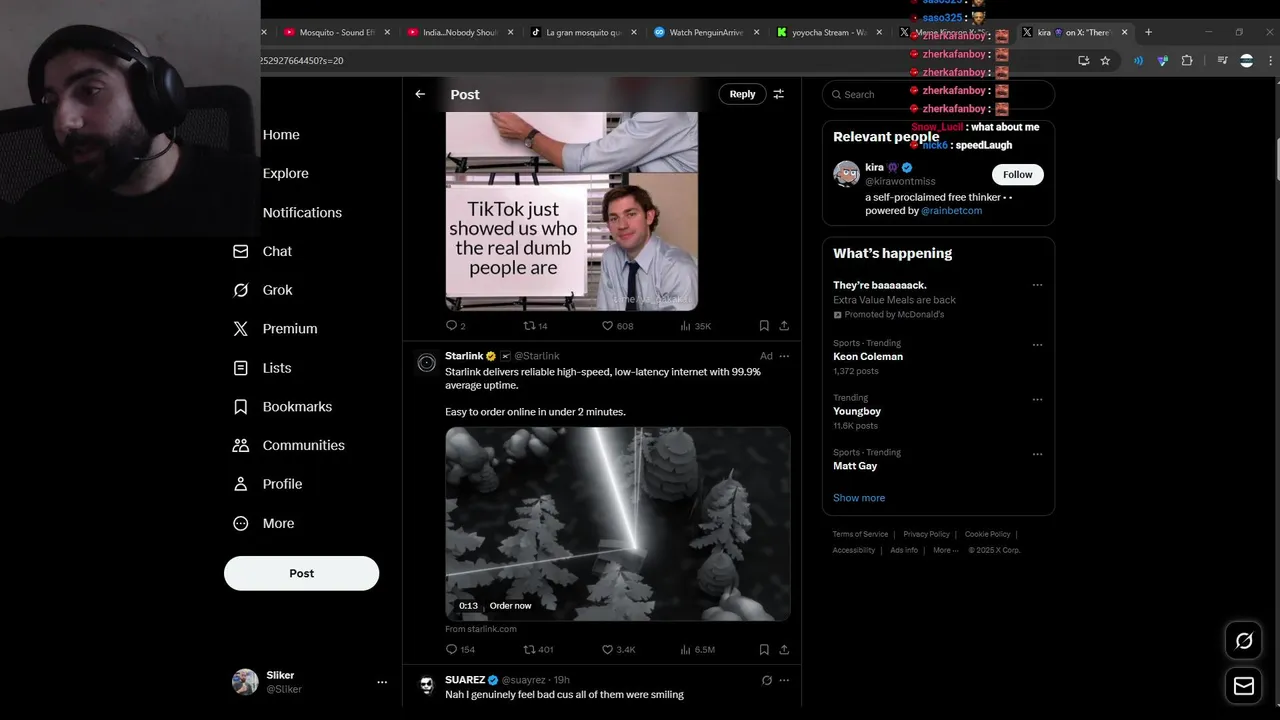Reply to the Starlink ad with 154 replies
Image resolution: width=1280 pixels, height=720 pixels.
(460, 650)
